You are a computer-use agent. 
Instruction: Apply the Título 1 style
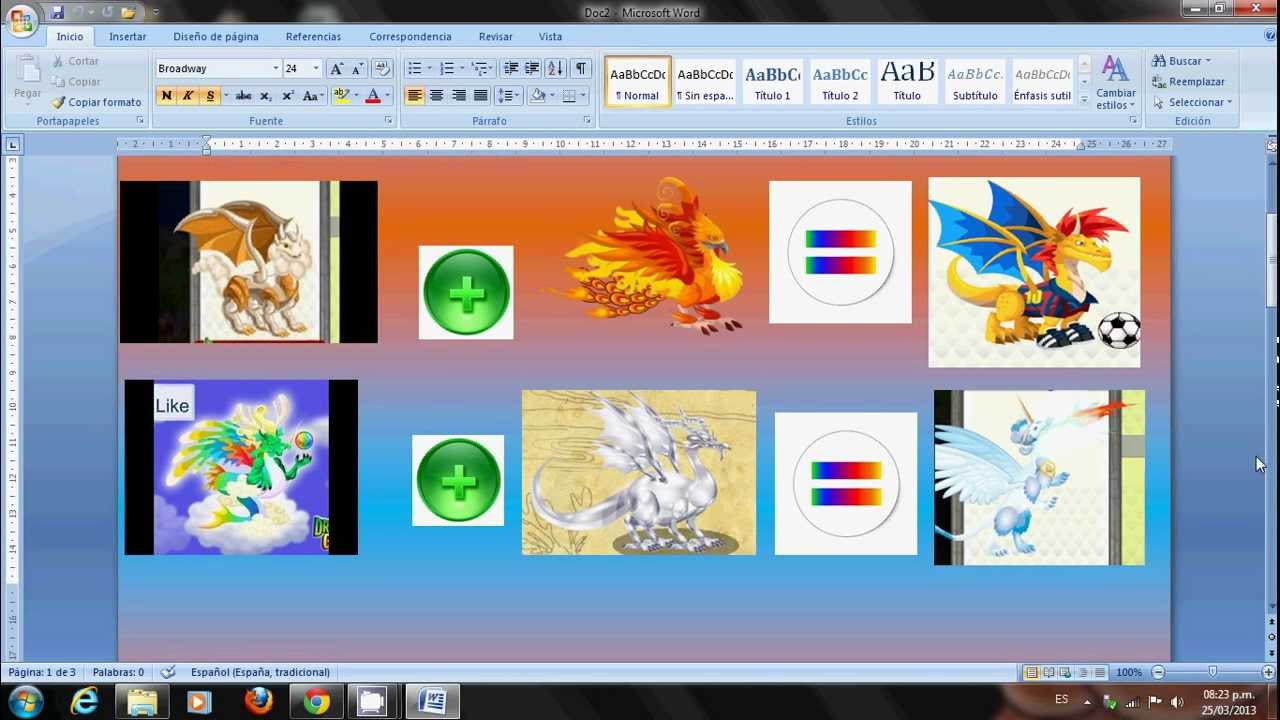(x=772, y=81)
